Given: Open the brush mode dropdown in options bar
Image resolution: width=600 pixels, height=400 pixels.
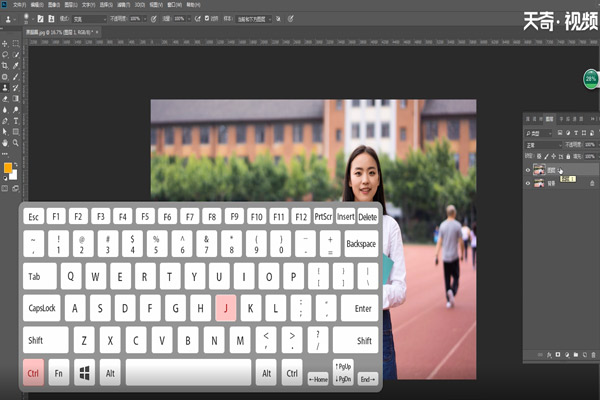Looking at the screenshot, I should (x=90, y=19).
